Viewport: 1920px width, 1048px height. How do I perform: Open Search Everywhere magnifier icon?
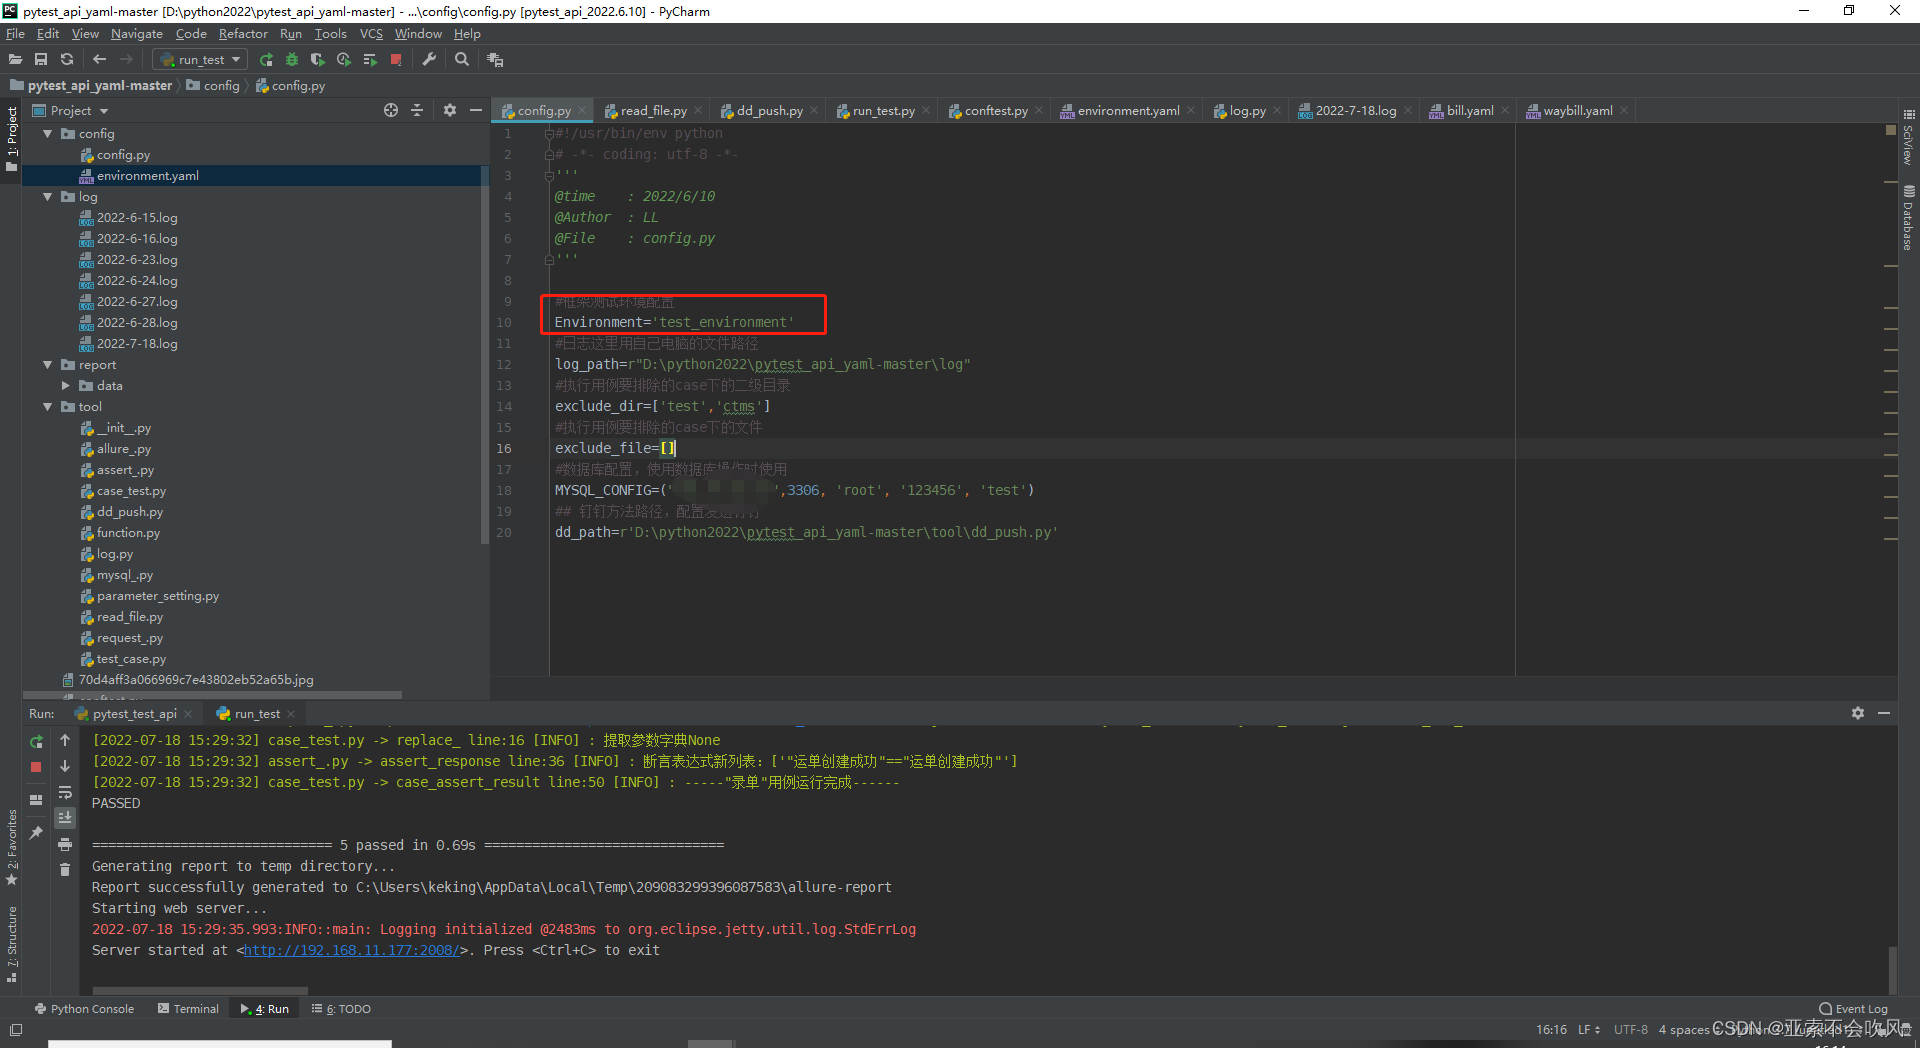point(461,60)
